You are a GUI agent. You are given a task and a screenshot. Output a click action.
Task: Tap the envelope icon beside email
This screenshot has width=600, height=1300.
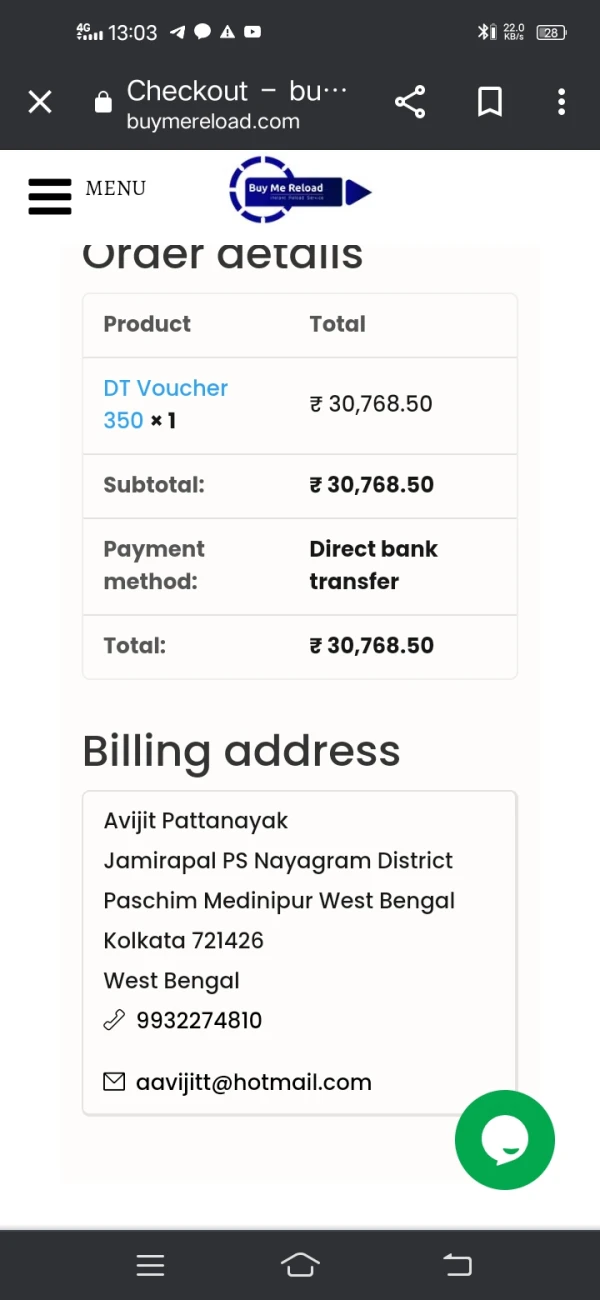(x=114, y=1081)
